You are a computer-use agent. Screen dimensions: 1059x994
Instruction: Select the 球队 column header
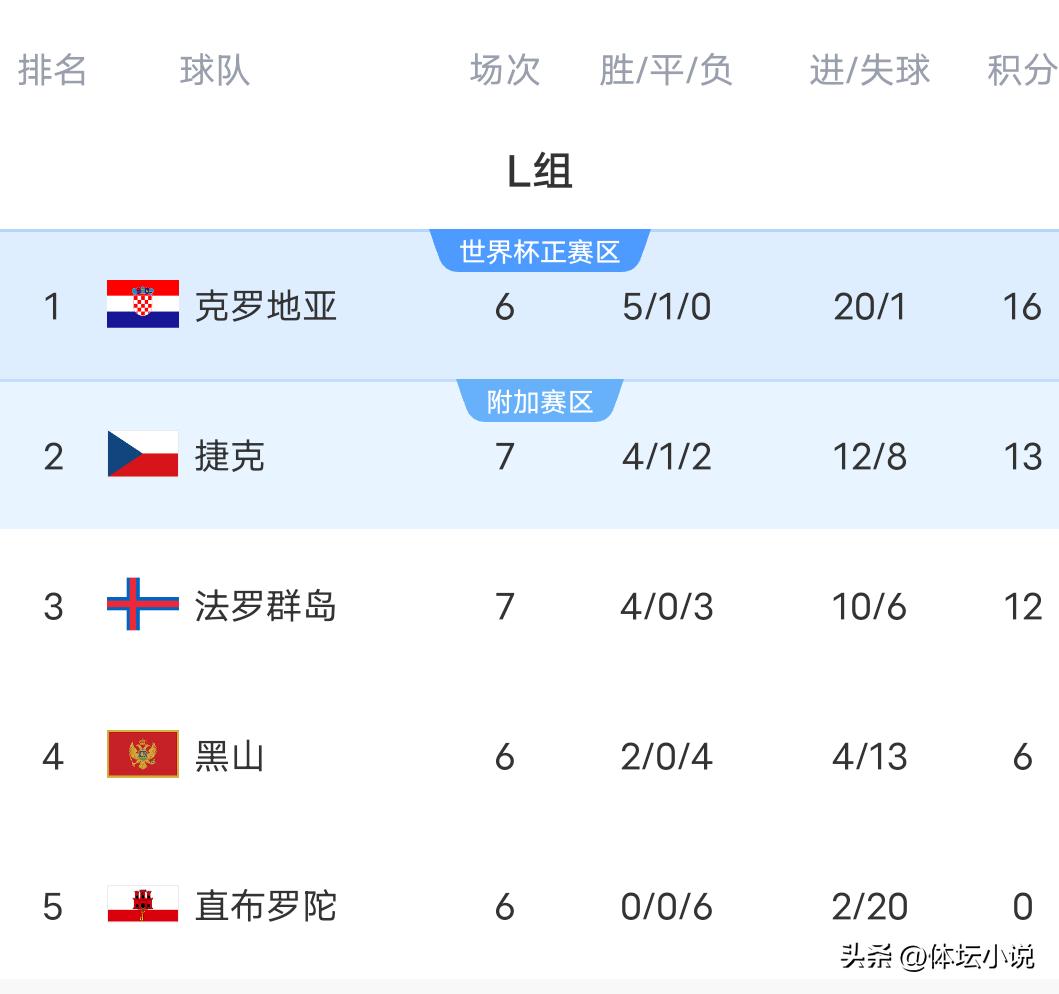(x=215, y=71)
